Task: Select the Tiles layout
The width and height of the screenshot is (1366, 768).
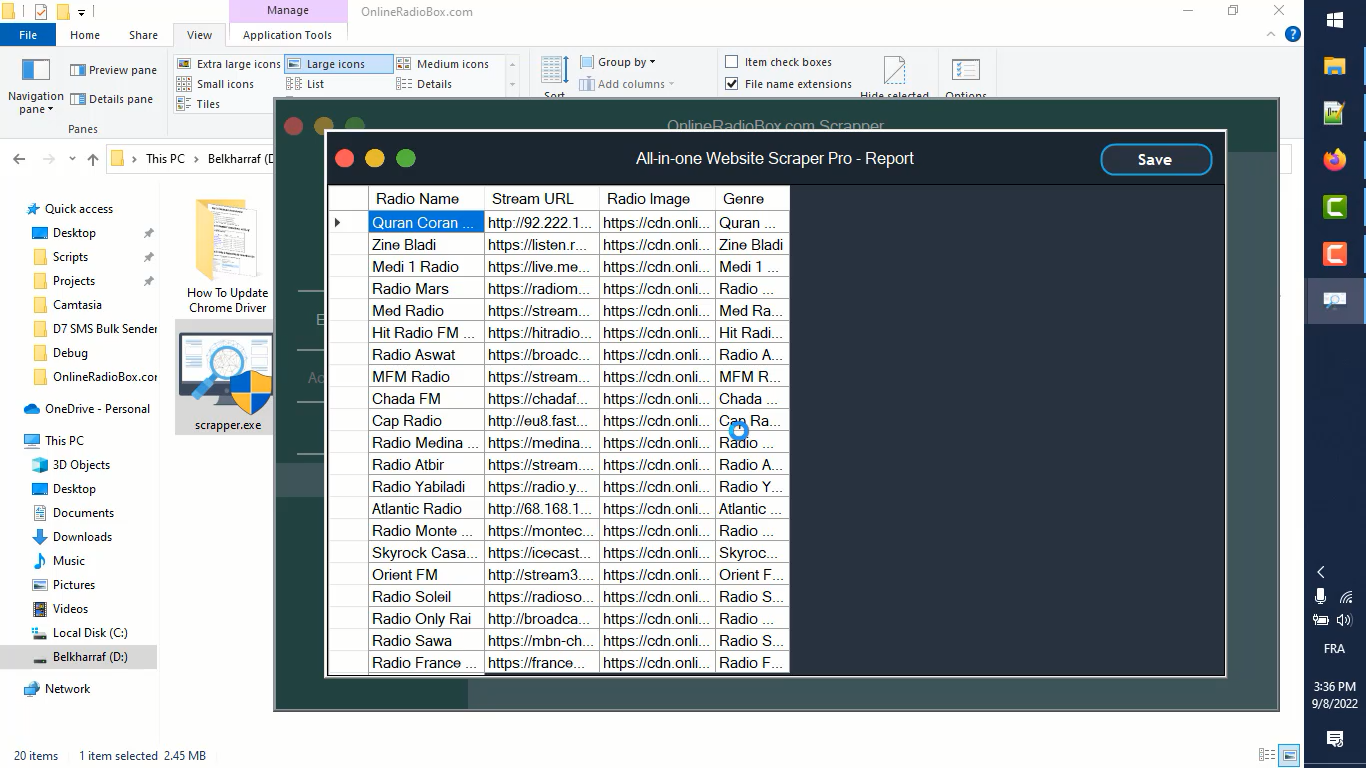Action: pos(199,104)
